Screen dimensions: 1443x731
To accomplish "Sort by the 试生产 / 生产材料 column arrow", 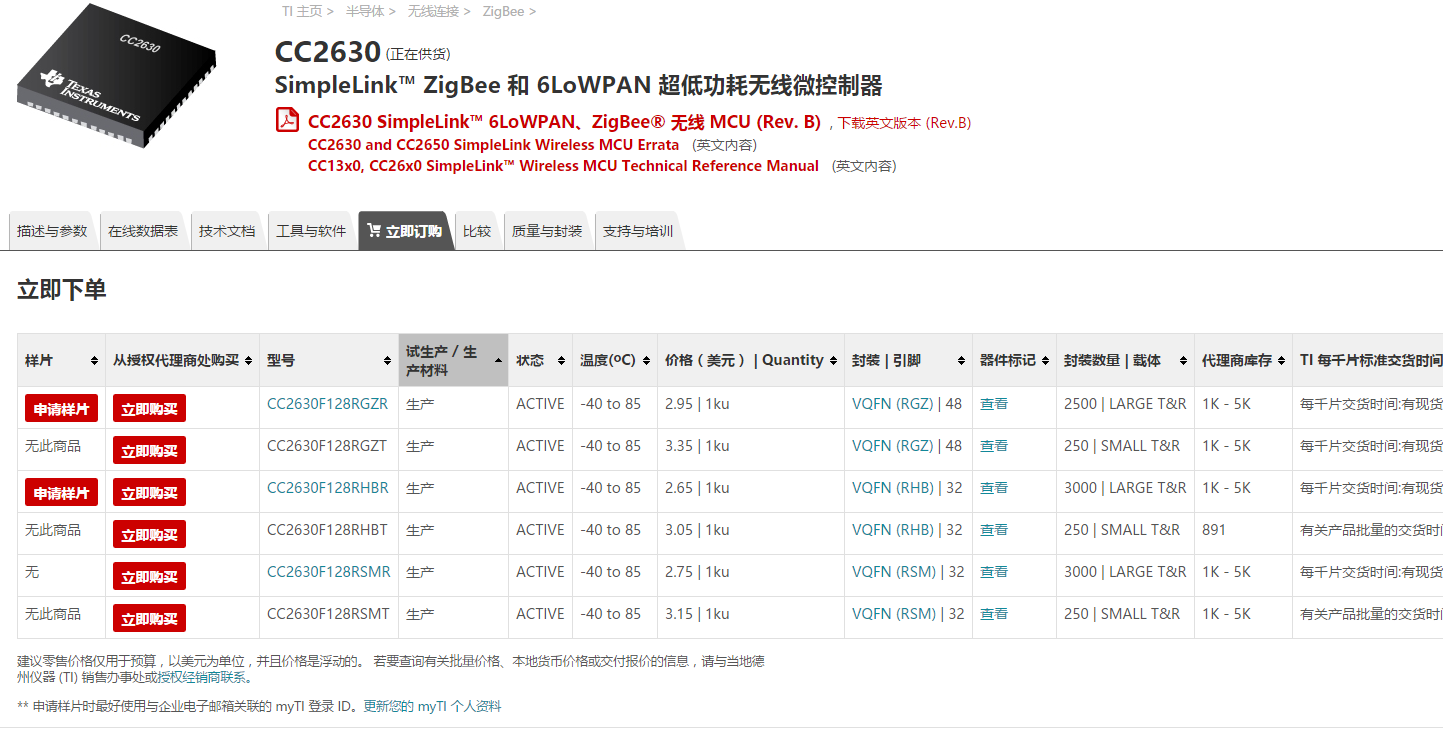I will pos(497,358).
